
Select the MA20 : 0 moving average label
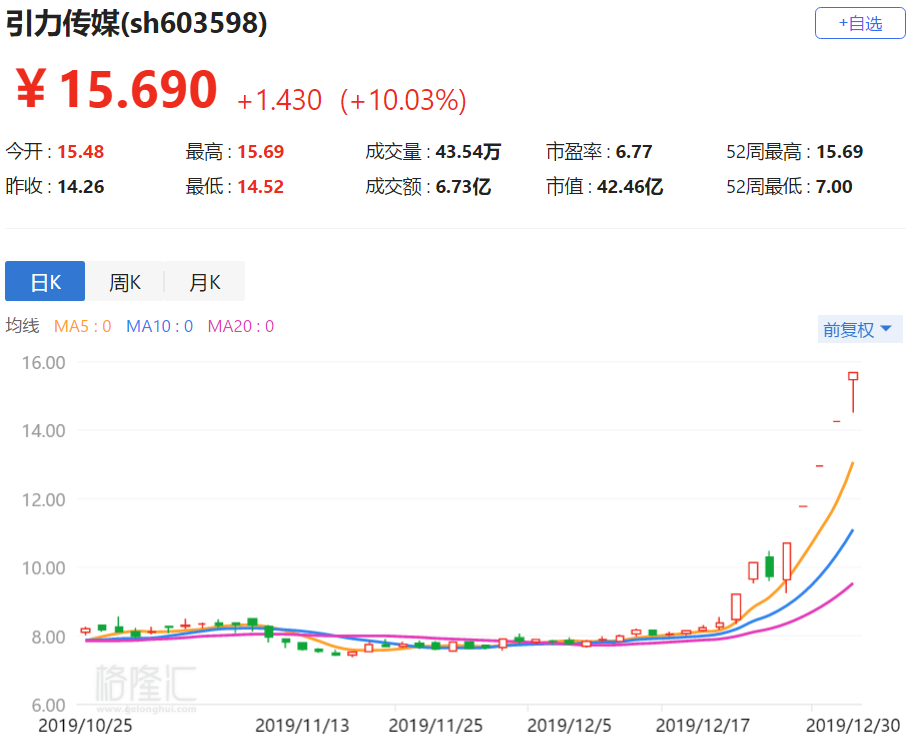[240, 326]
